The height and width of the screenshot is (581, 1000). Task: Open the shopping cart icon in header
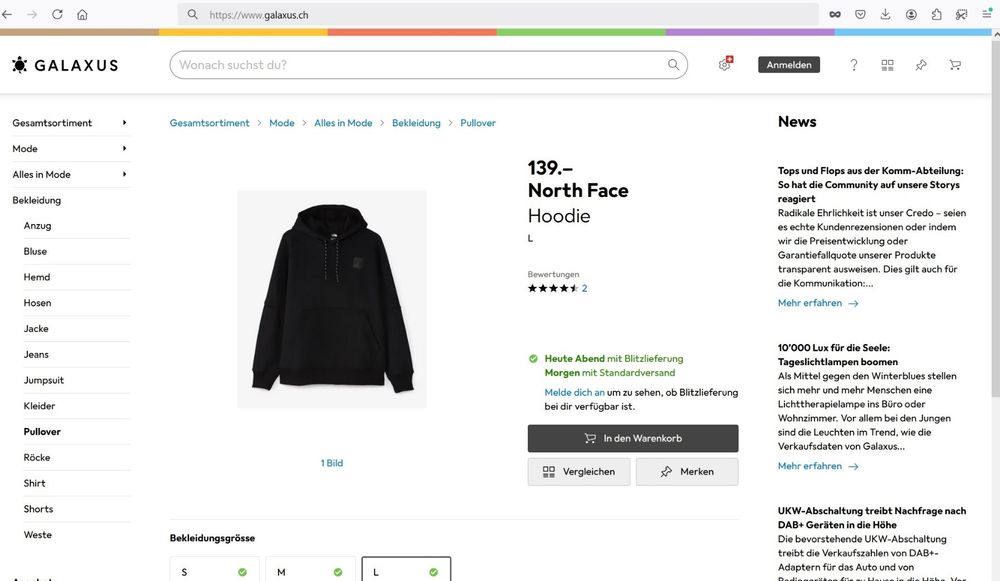coord(955,65)
